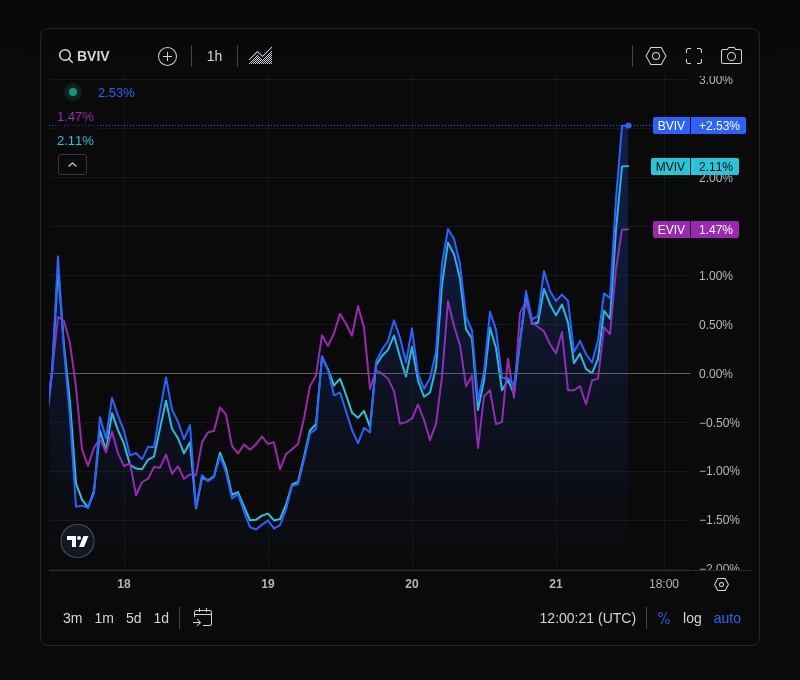
Task: Toggle percent scale mode
Action: 664,618
